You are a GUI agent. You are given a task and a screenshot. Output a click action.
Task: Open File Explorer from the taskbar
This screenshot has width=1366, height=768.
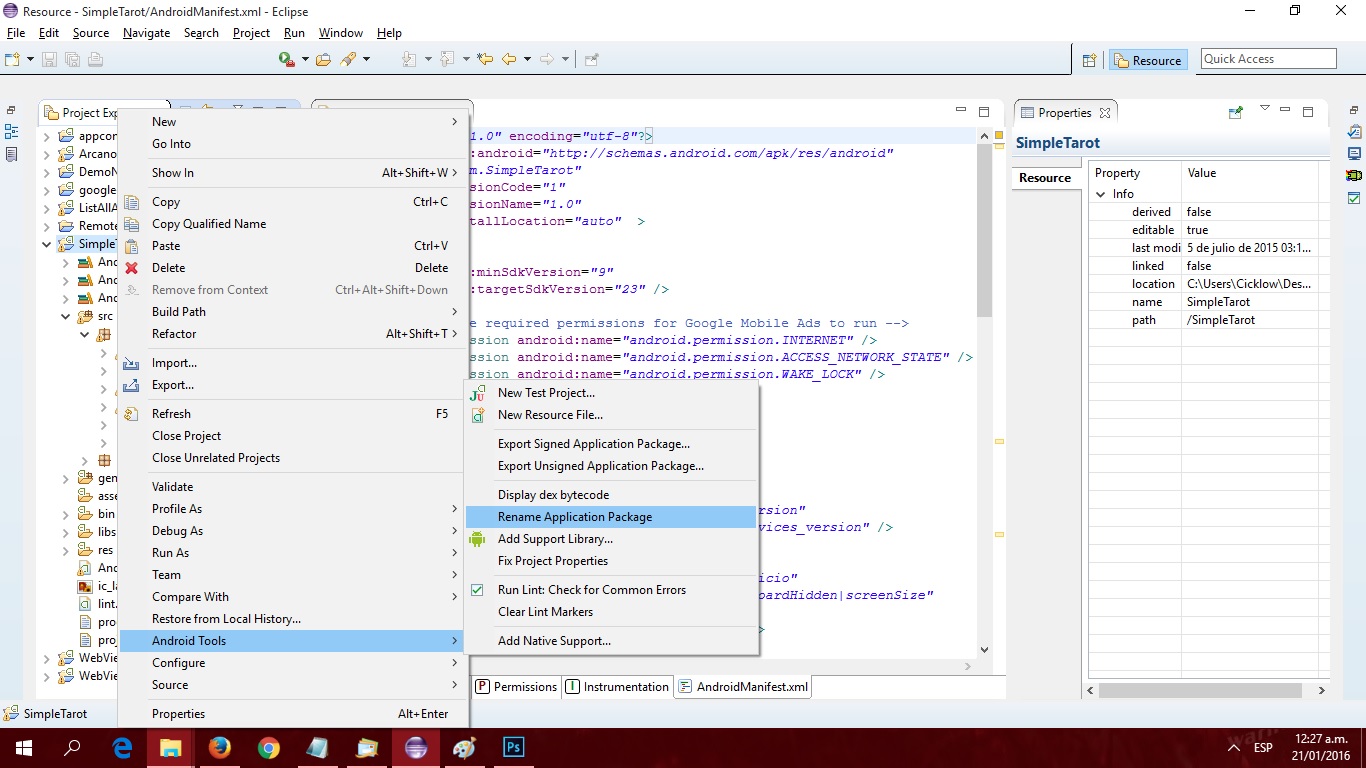[171, 747]
